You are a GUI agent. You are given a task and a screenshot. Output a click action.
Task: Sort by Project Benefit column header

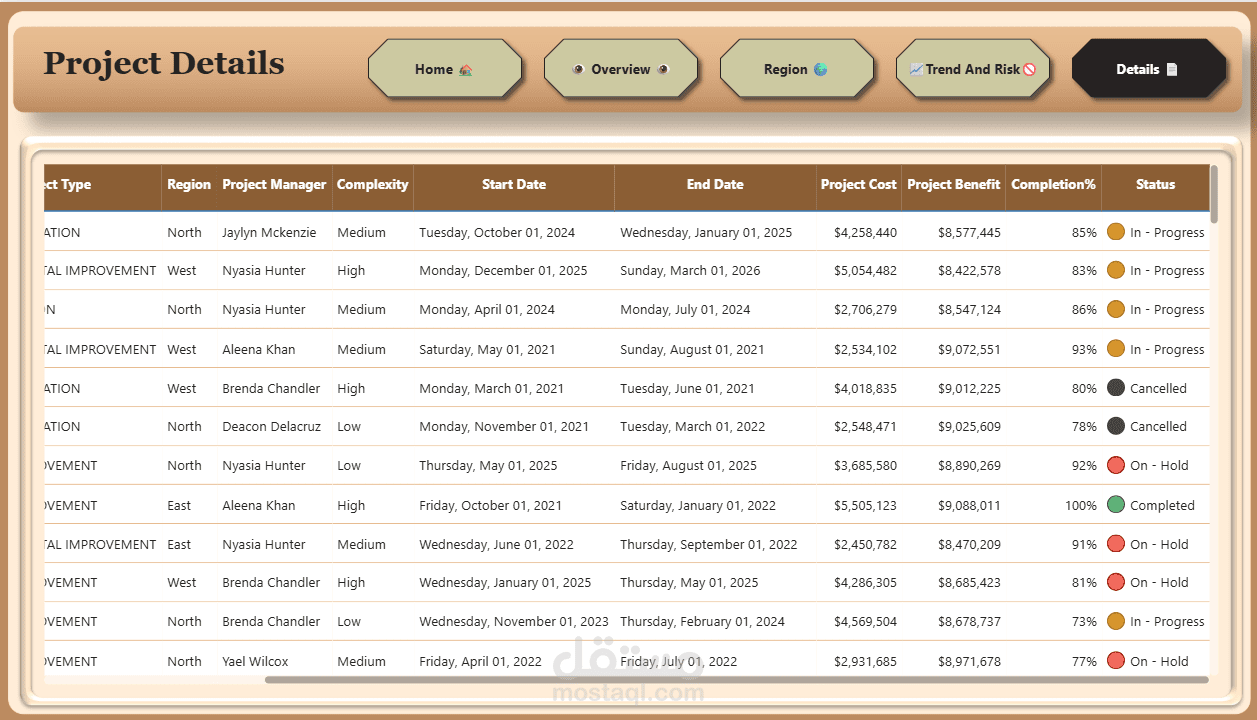[953, 184]
